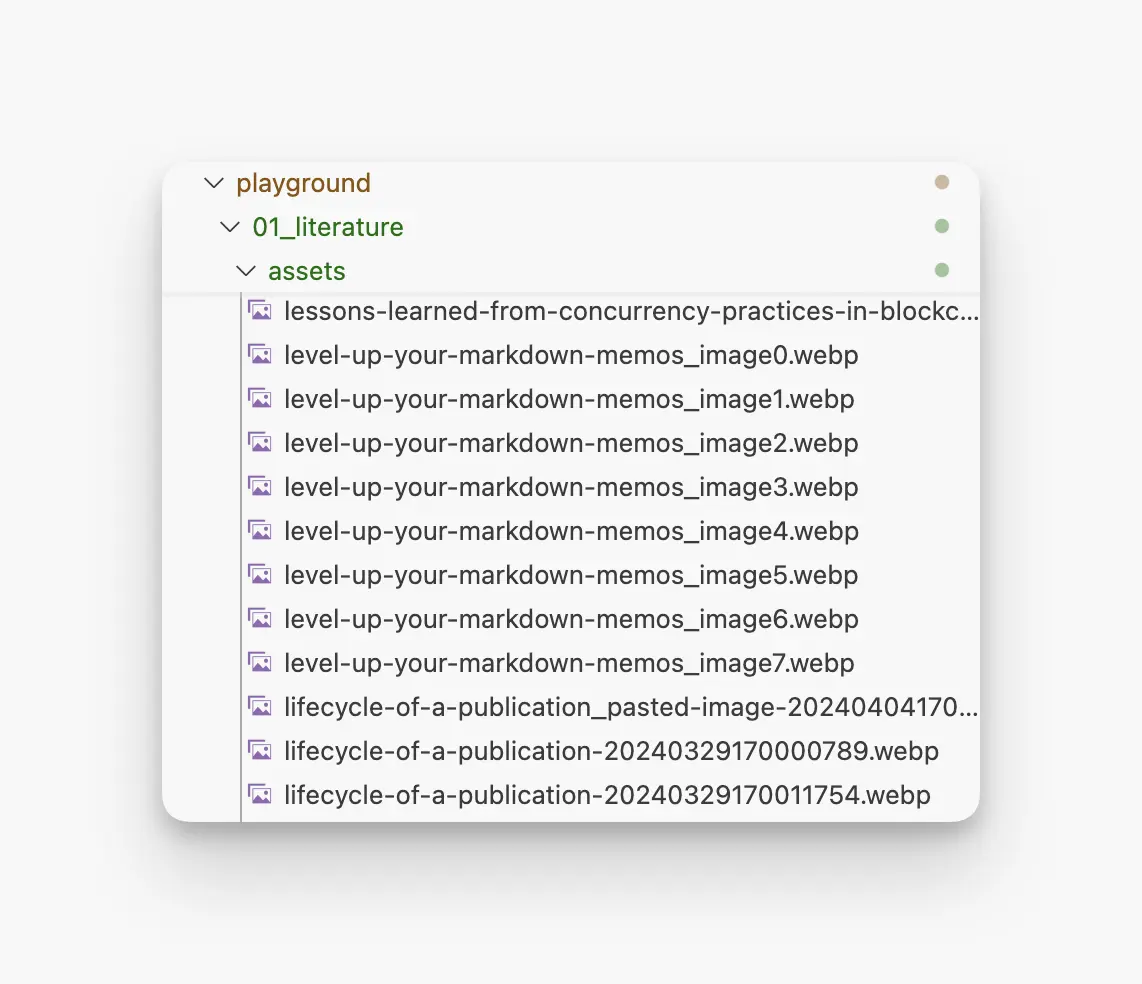Screen dimensions: 1142x984
Task: Click image icon beside memos_image5.webp
Action: point(260,575)
